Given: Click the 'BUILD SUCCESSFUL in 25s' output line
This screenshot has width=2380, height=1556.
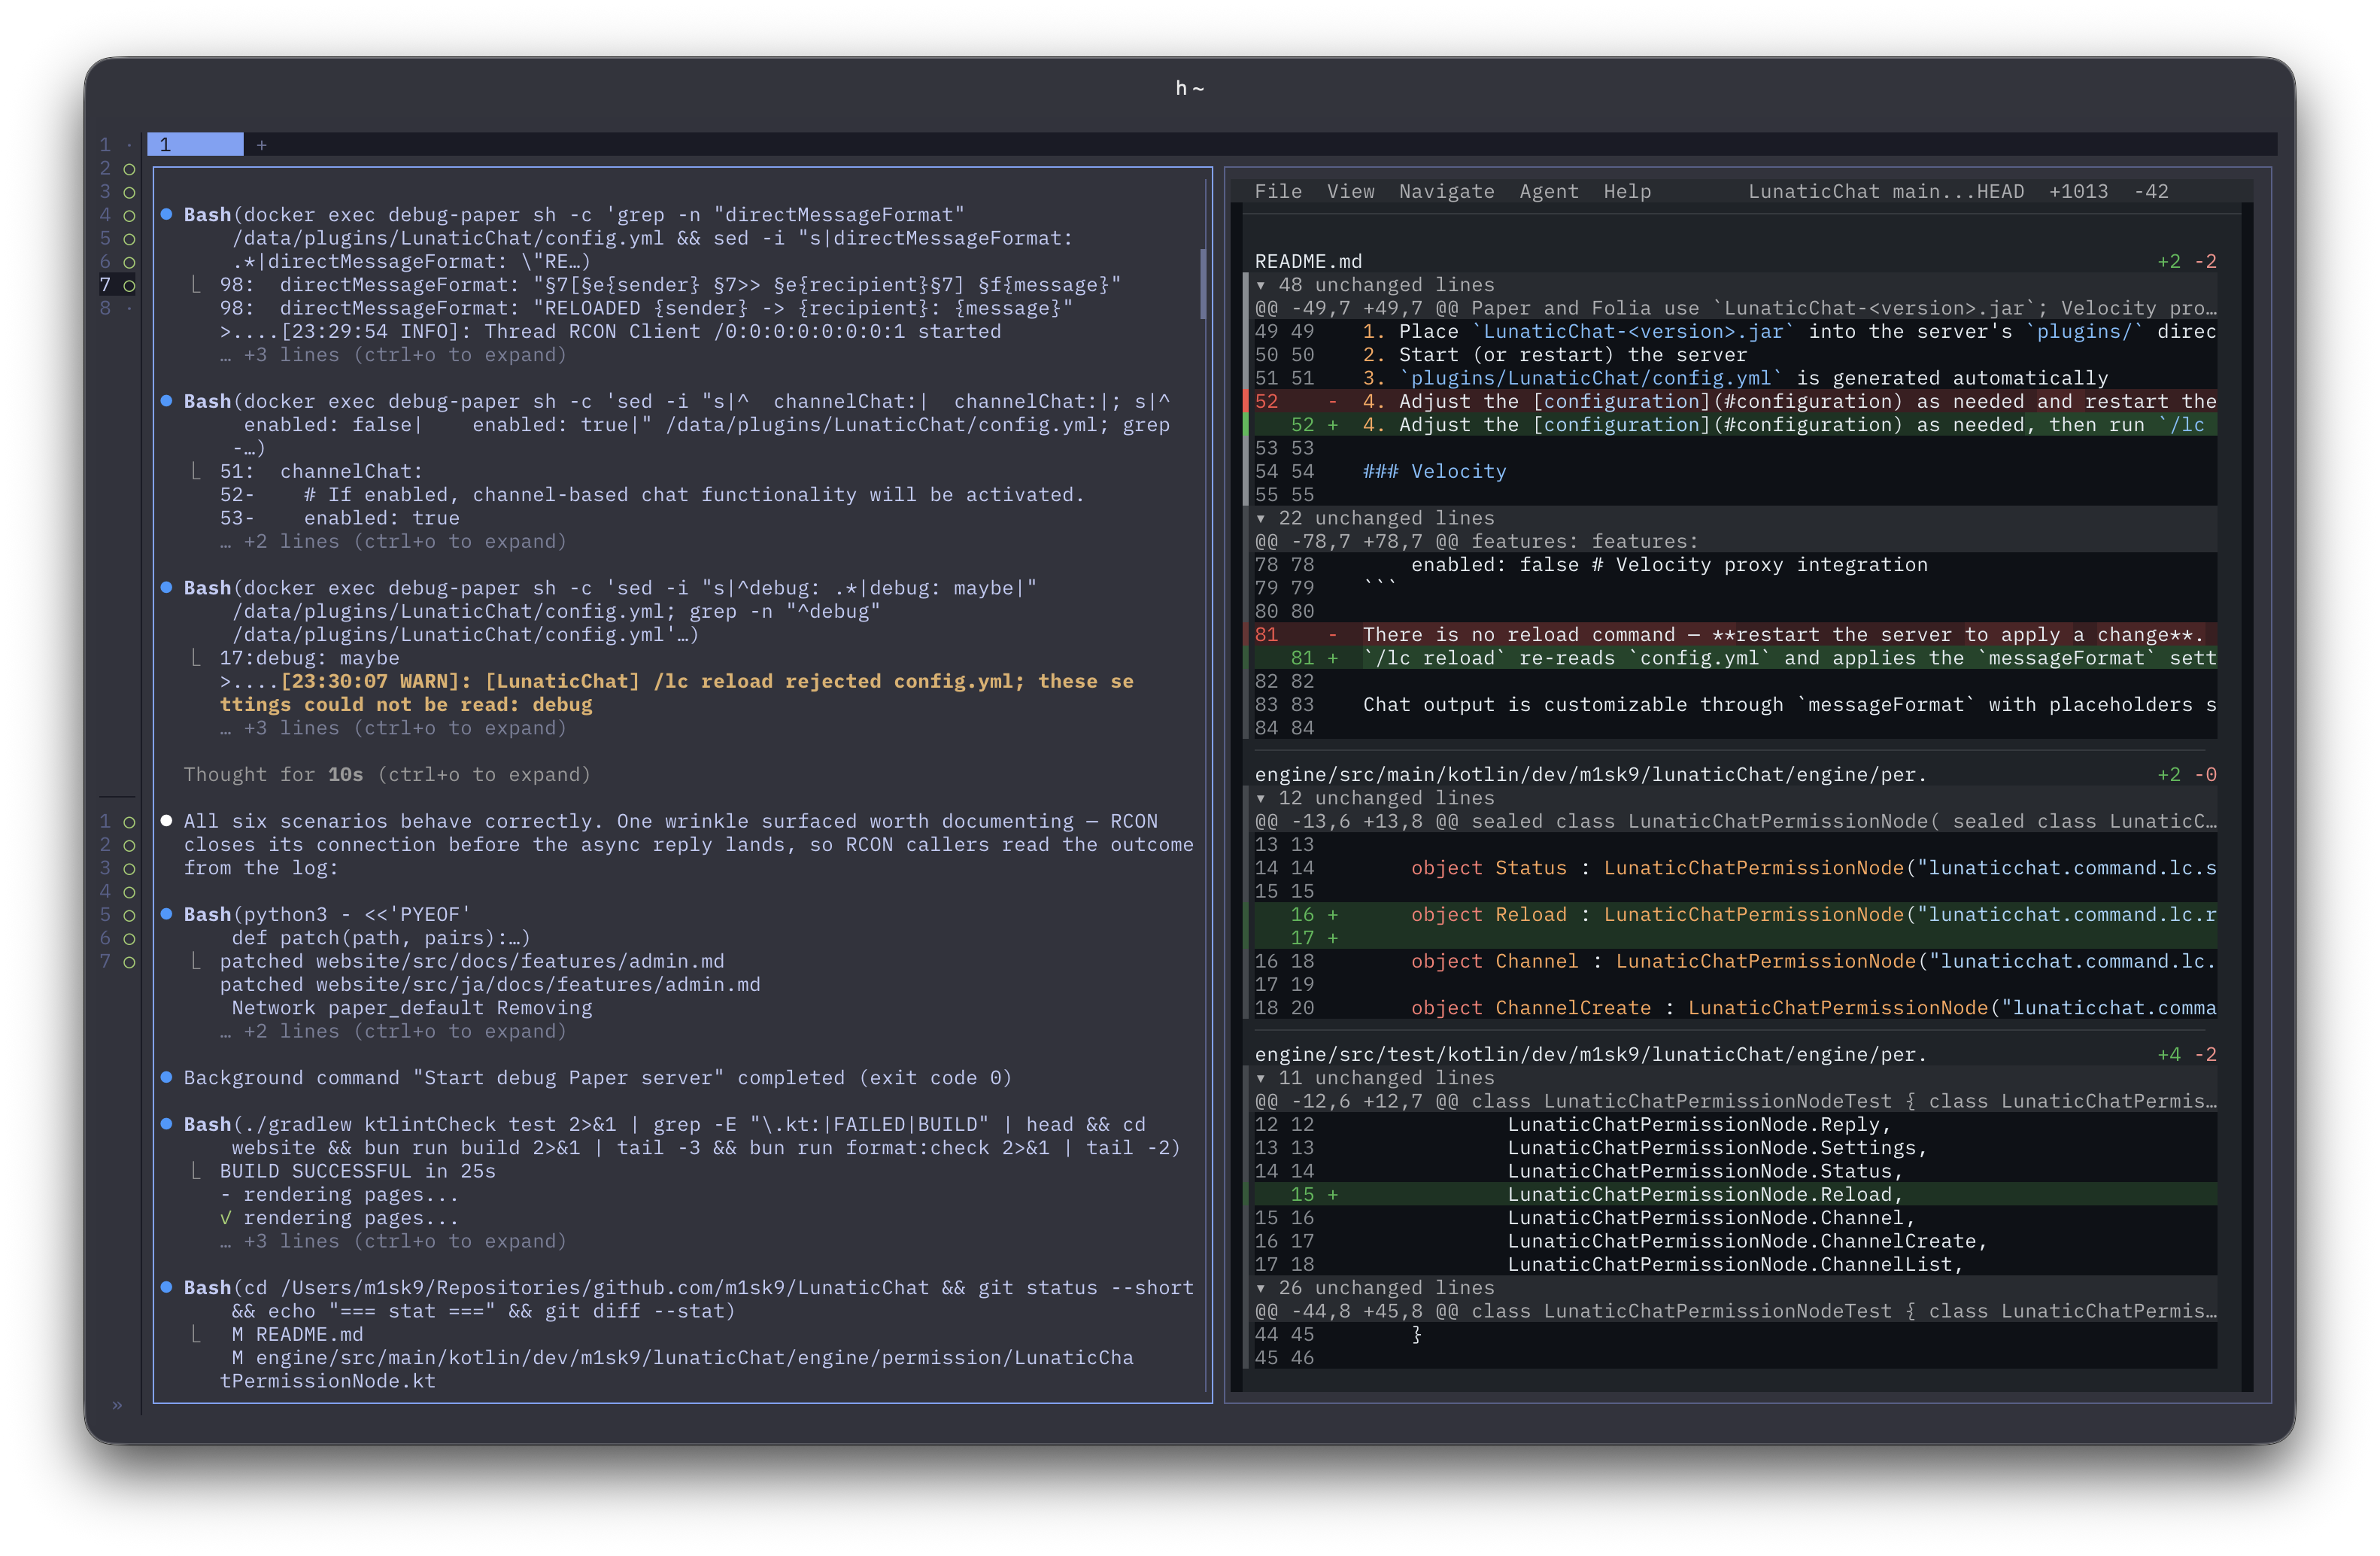Looking at the screenshot, I should (x=357, y=1171).
